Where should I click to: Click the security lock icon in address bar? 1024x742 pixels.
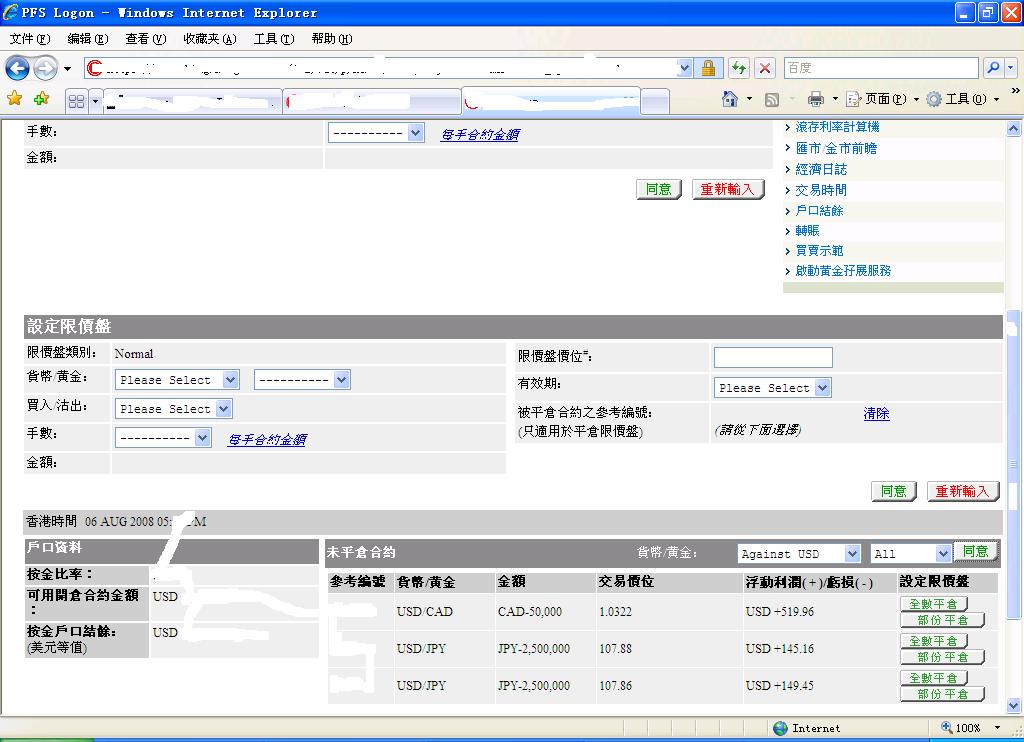click(x=708, y=68)
